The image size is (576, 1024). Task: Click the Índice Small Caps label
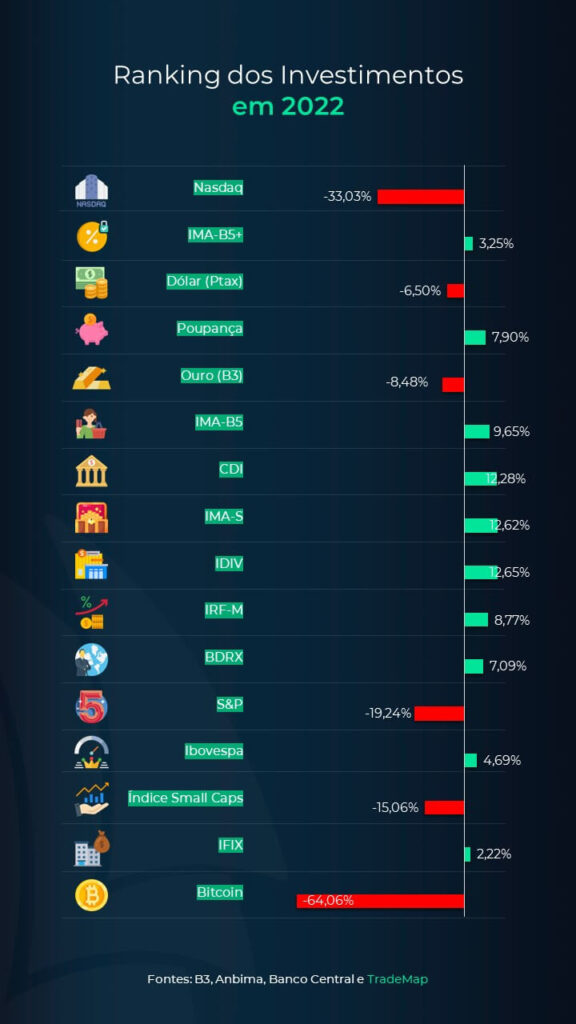pos(185,798)
